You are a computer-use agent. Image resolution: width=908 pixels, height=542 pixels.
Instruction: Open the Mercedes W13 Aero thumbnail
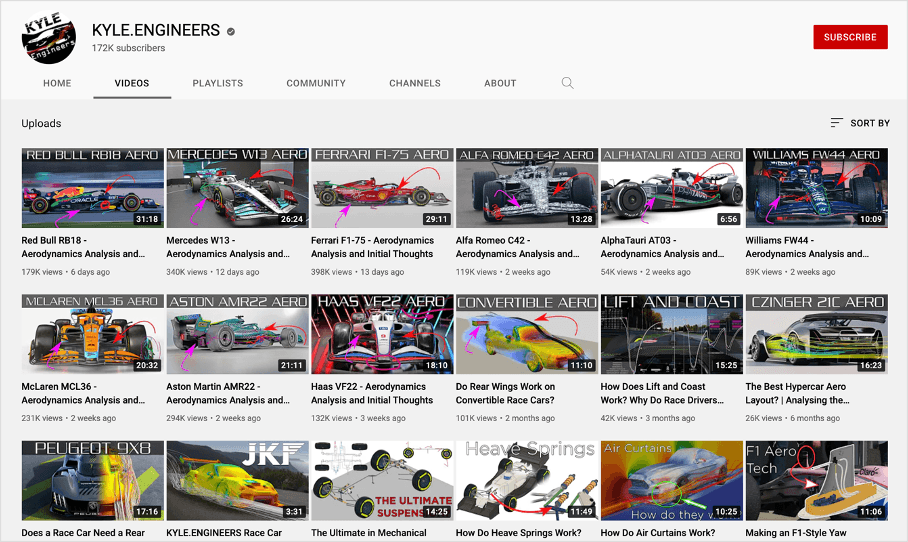point(237,188)
